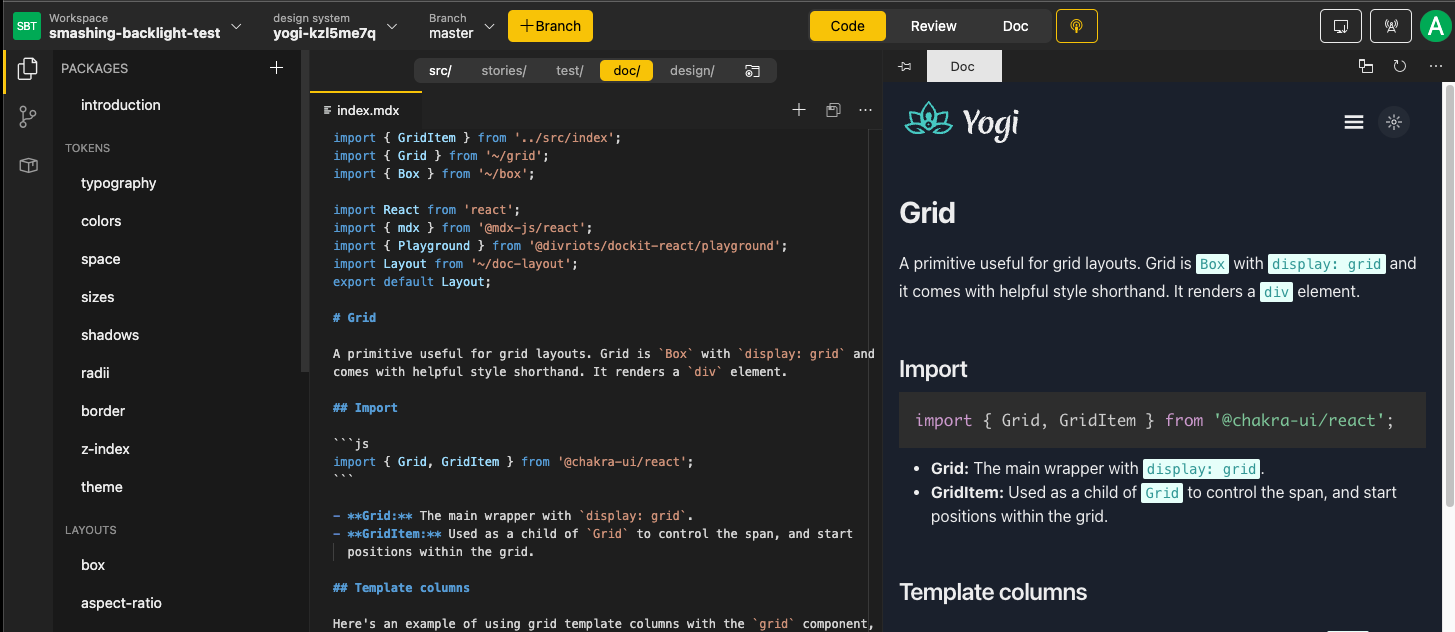Select the design/ folder tab

click(692, 71)
